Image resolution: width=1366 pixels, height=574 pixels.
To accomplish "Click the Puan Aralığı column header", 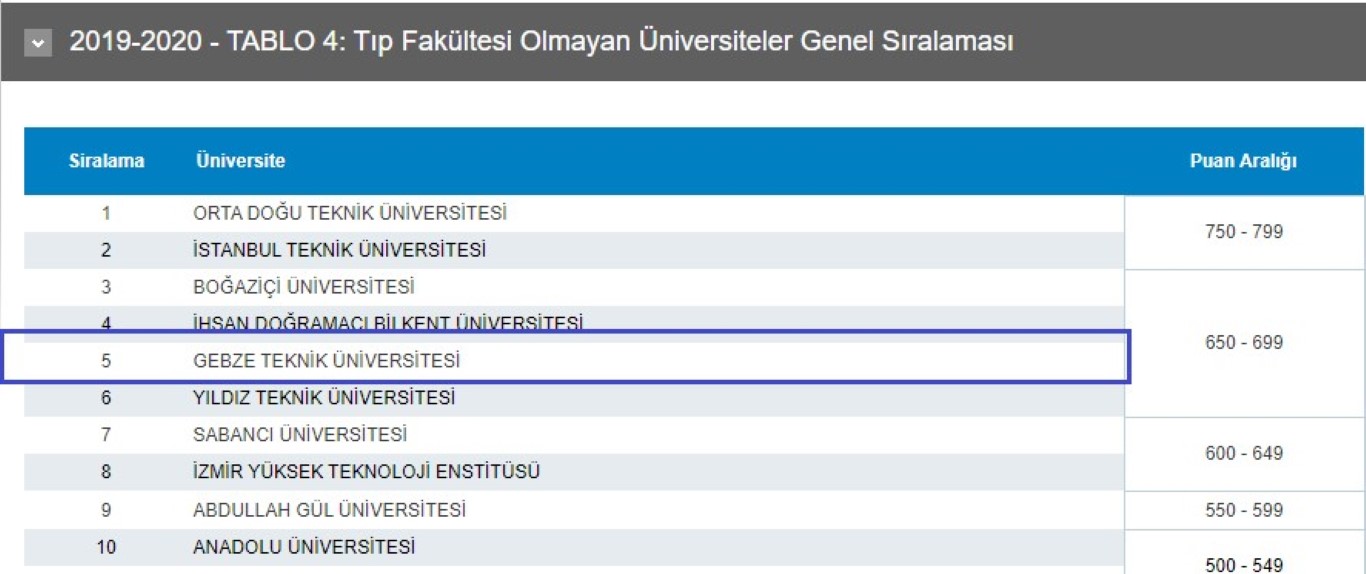I will (x=1243, y=161).
